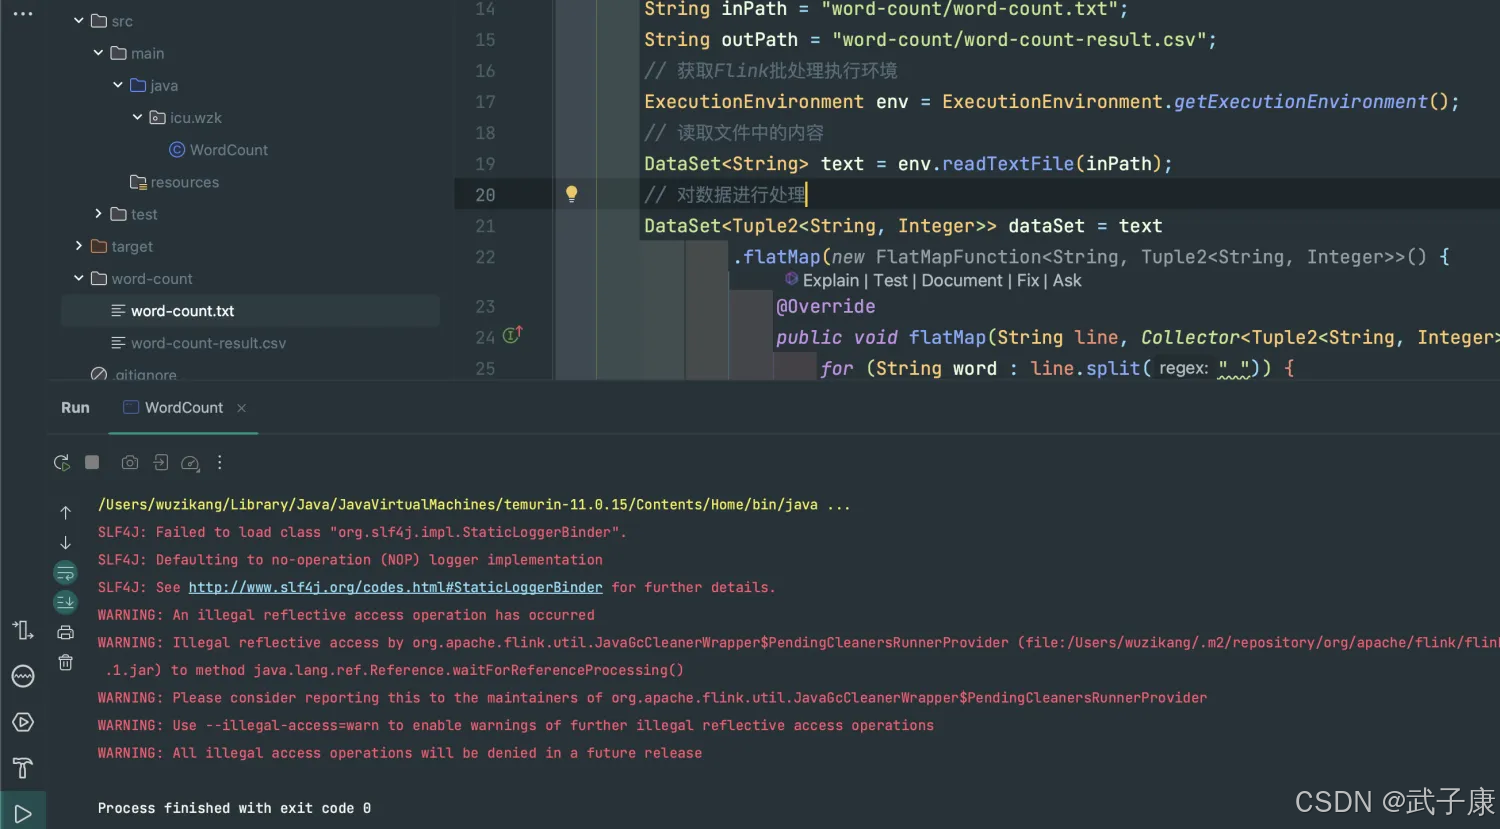
Task: Click line number 22 in gutter
Action: tap(485, 257)
